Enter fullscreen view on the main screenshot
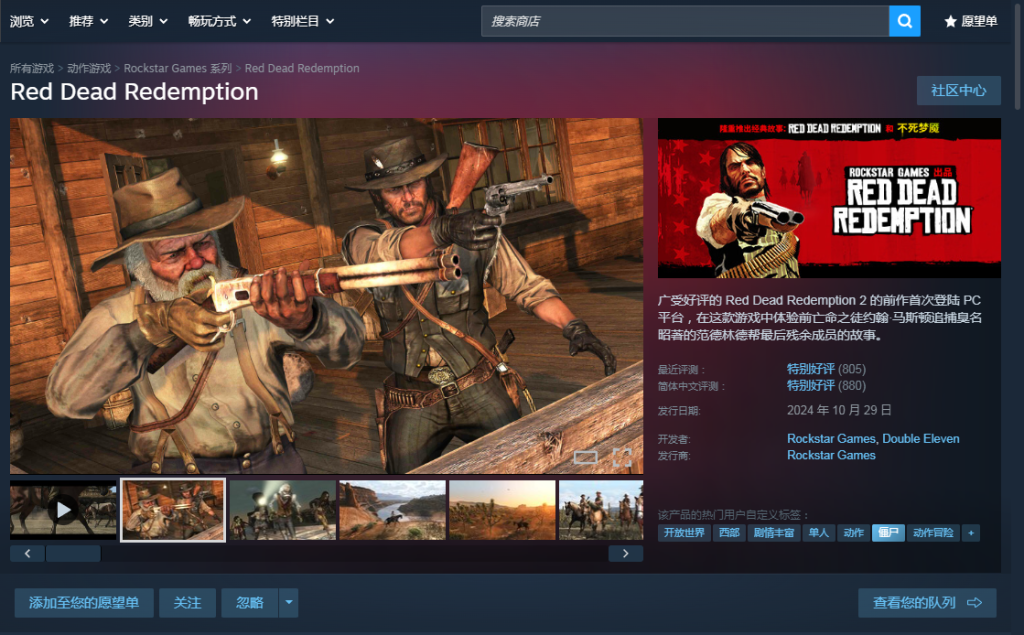This screenshot has height=635, width=1024. tap(622, 458)
